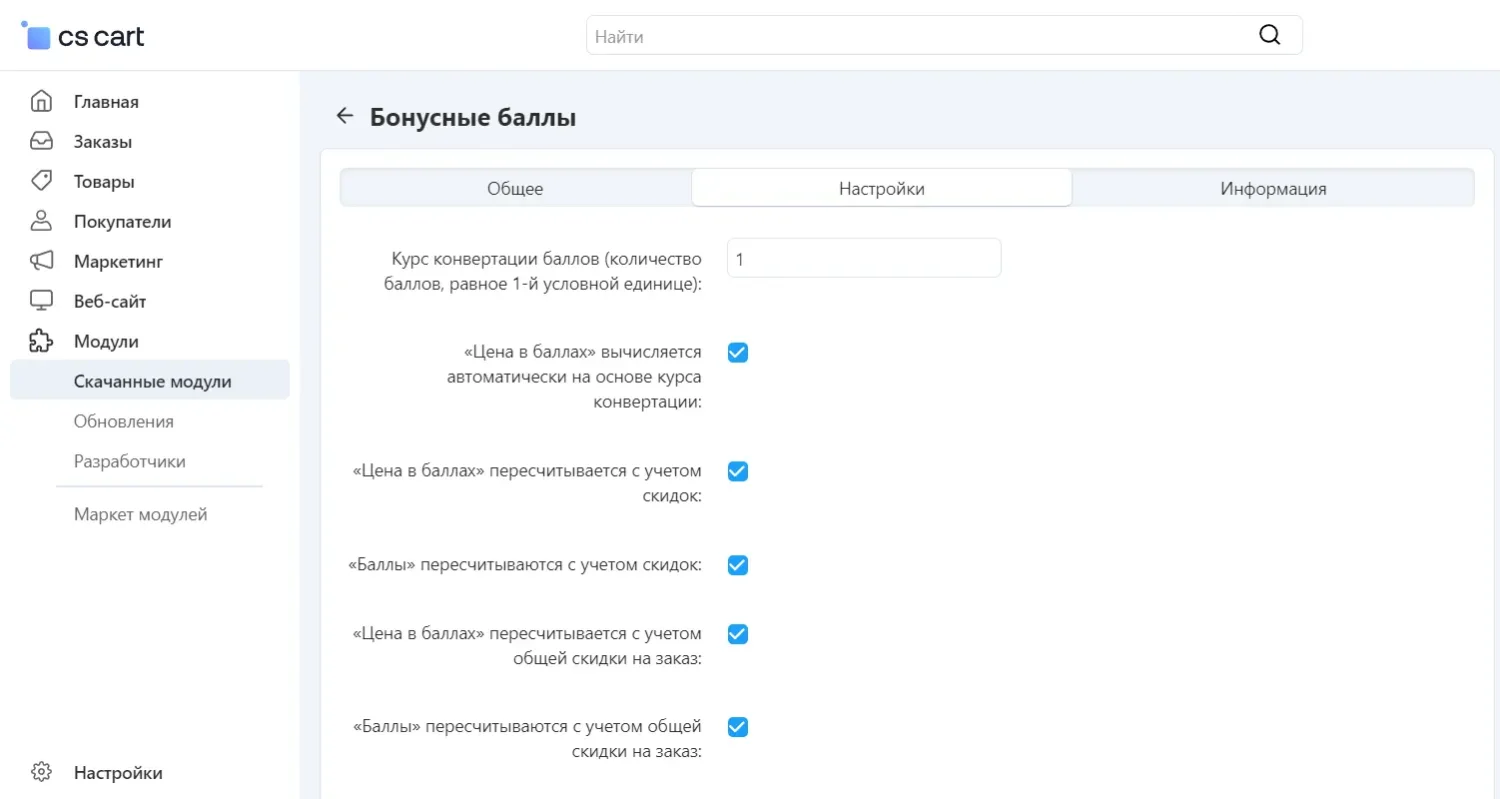Select Скачанные модули submenu item

pos(150,381)
